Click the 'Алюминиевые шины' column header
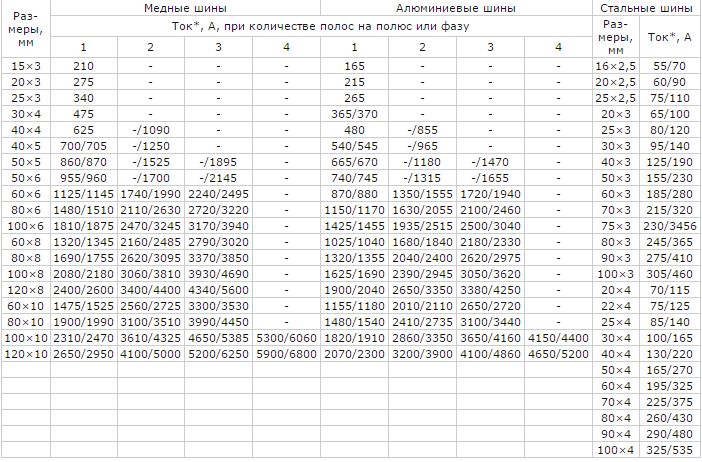 pyautogui.click(x=456, y=8)
